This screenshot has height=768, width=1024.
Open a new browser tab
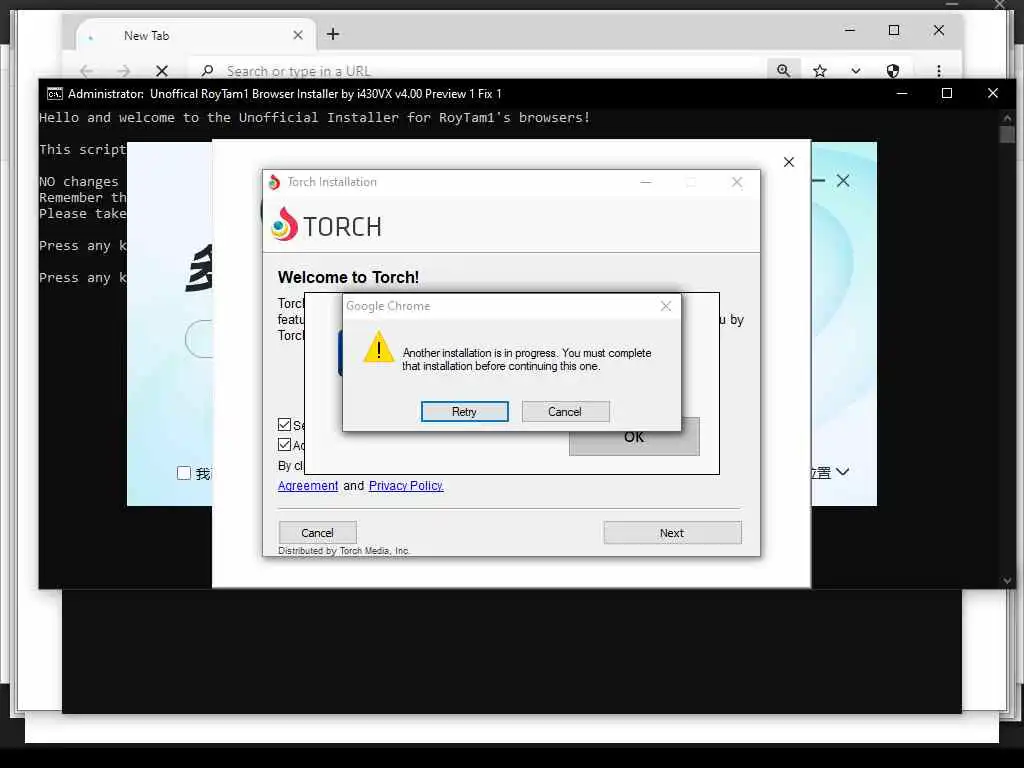coord(333,34)
